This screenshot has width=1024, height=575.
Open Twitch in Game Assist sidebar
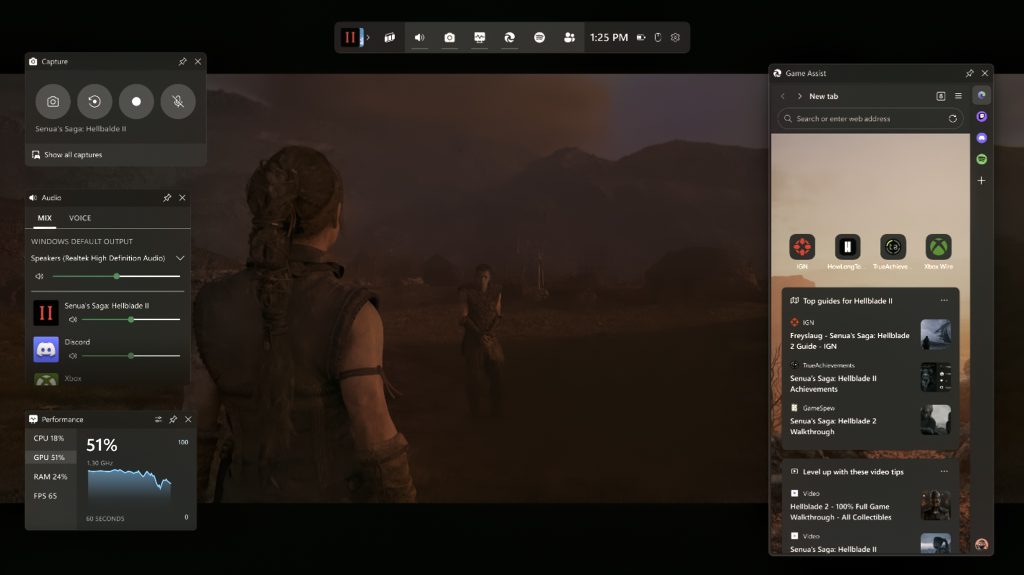pyautogui.click(x=982, y=116)
